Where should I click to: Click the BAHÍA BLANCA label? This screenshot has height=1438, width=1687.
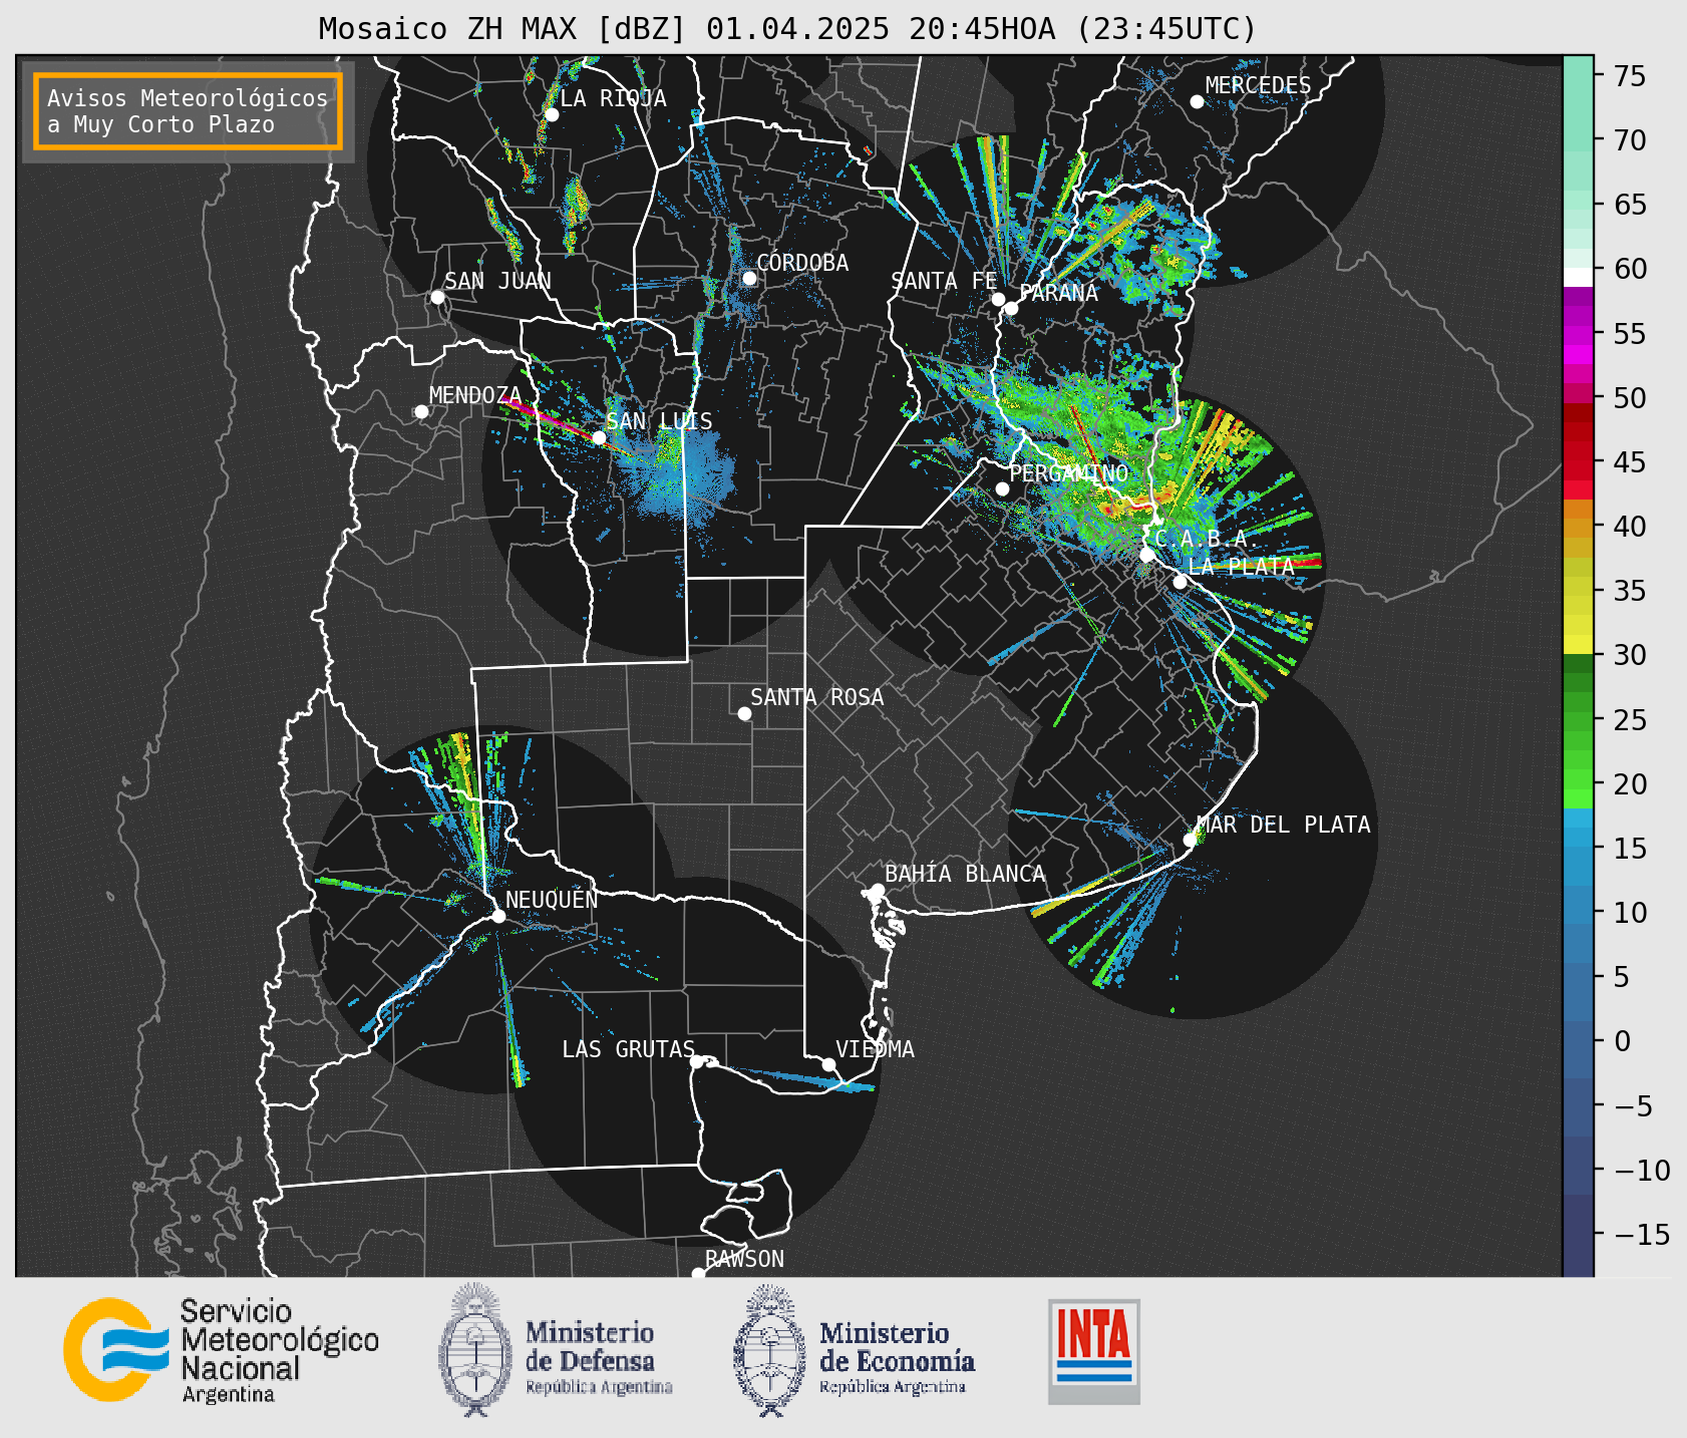coord(965,874)
